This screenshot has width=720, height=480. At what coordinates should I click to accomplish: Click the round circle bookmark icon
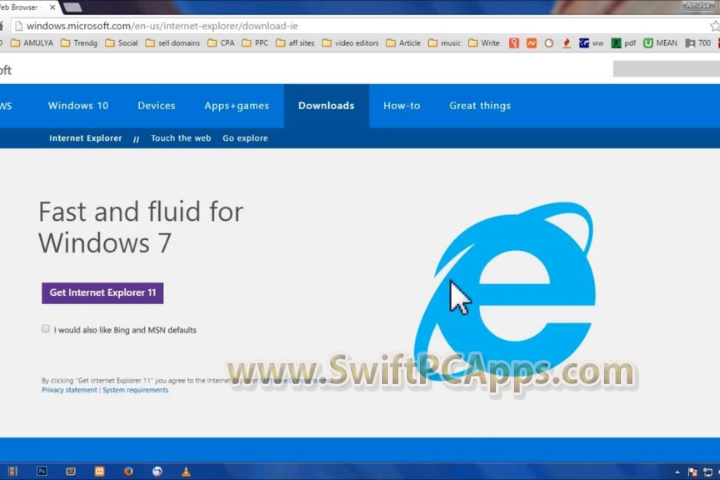pyautogui.click(x=549, y=43)
